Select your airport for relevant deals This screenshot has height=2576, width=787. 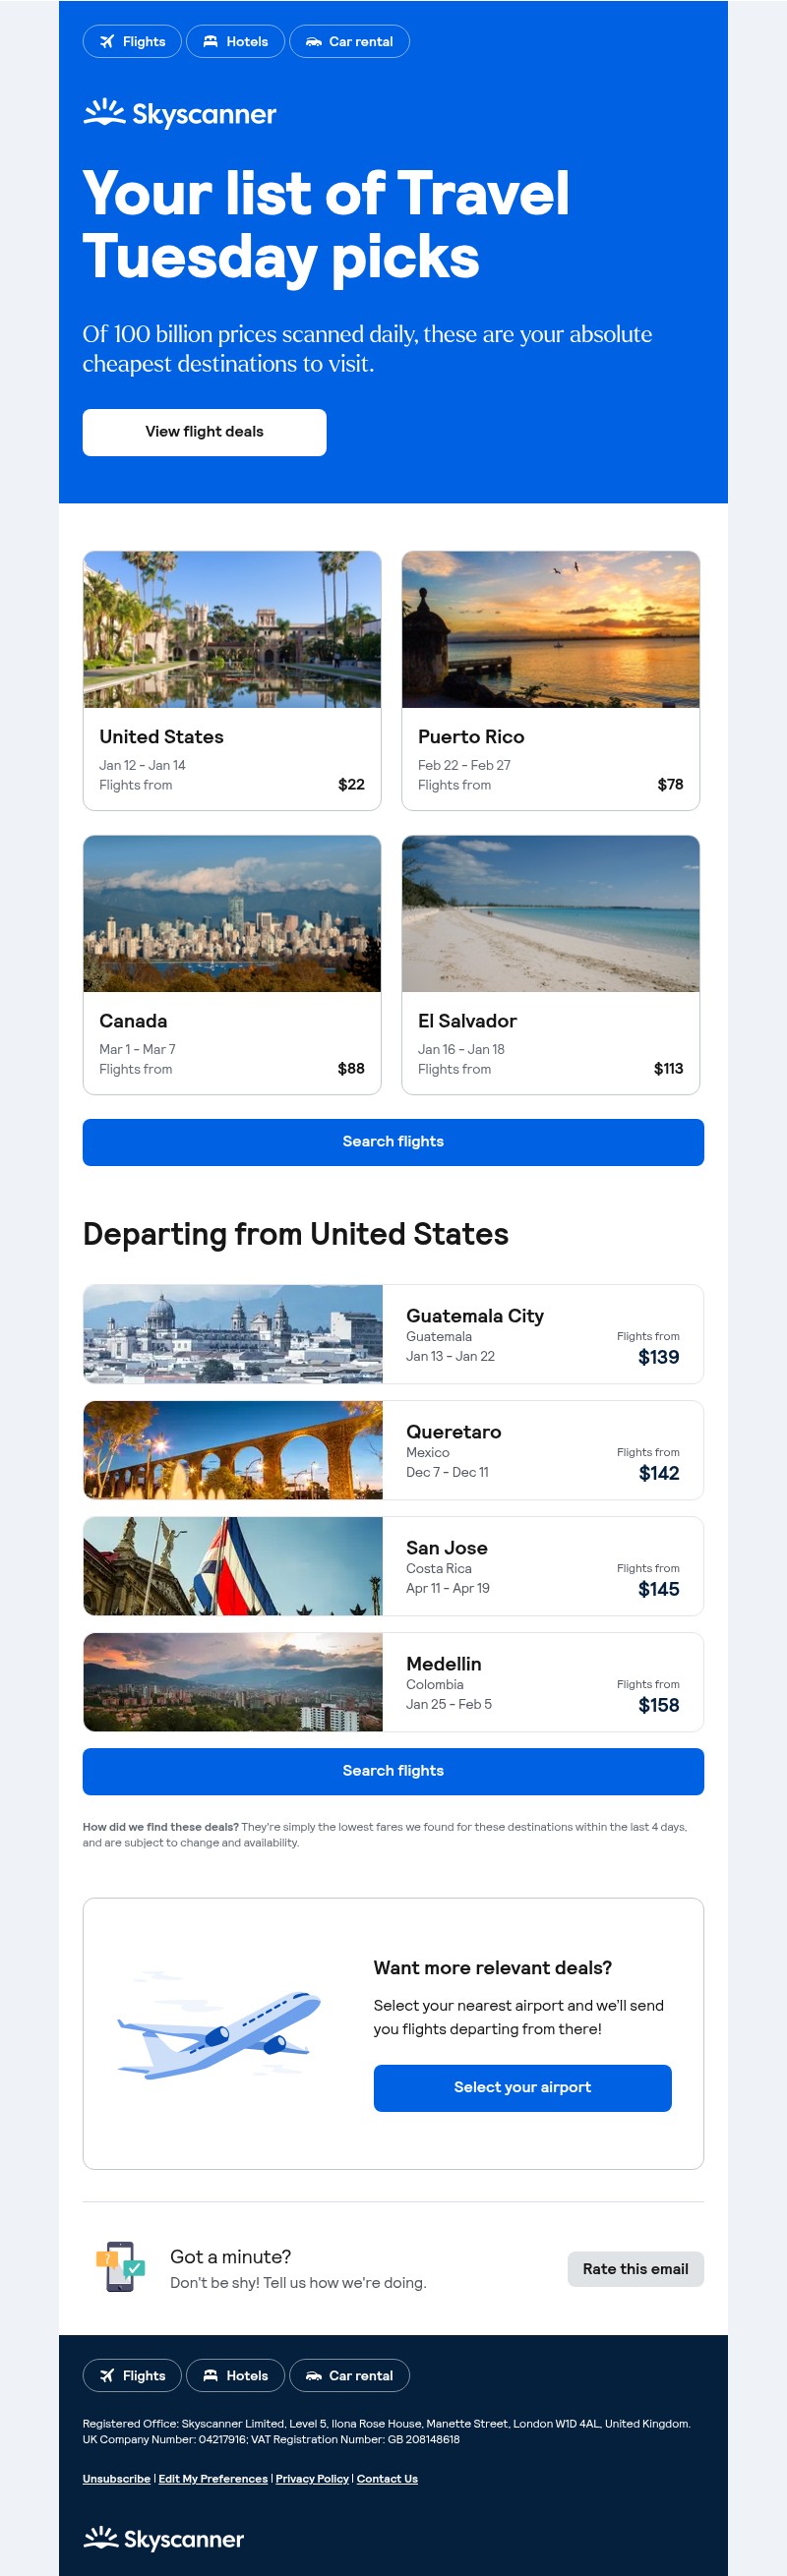521,2087
